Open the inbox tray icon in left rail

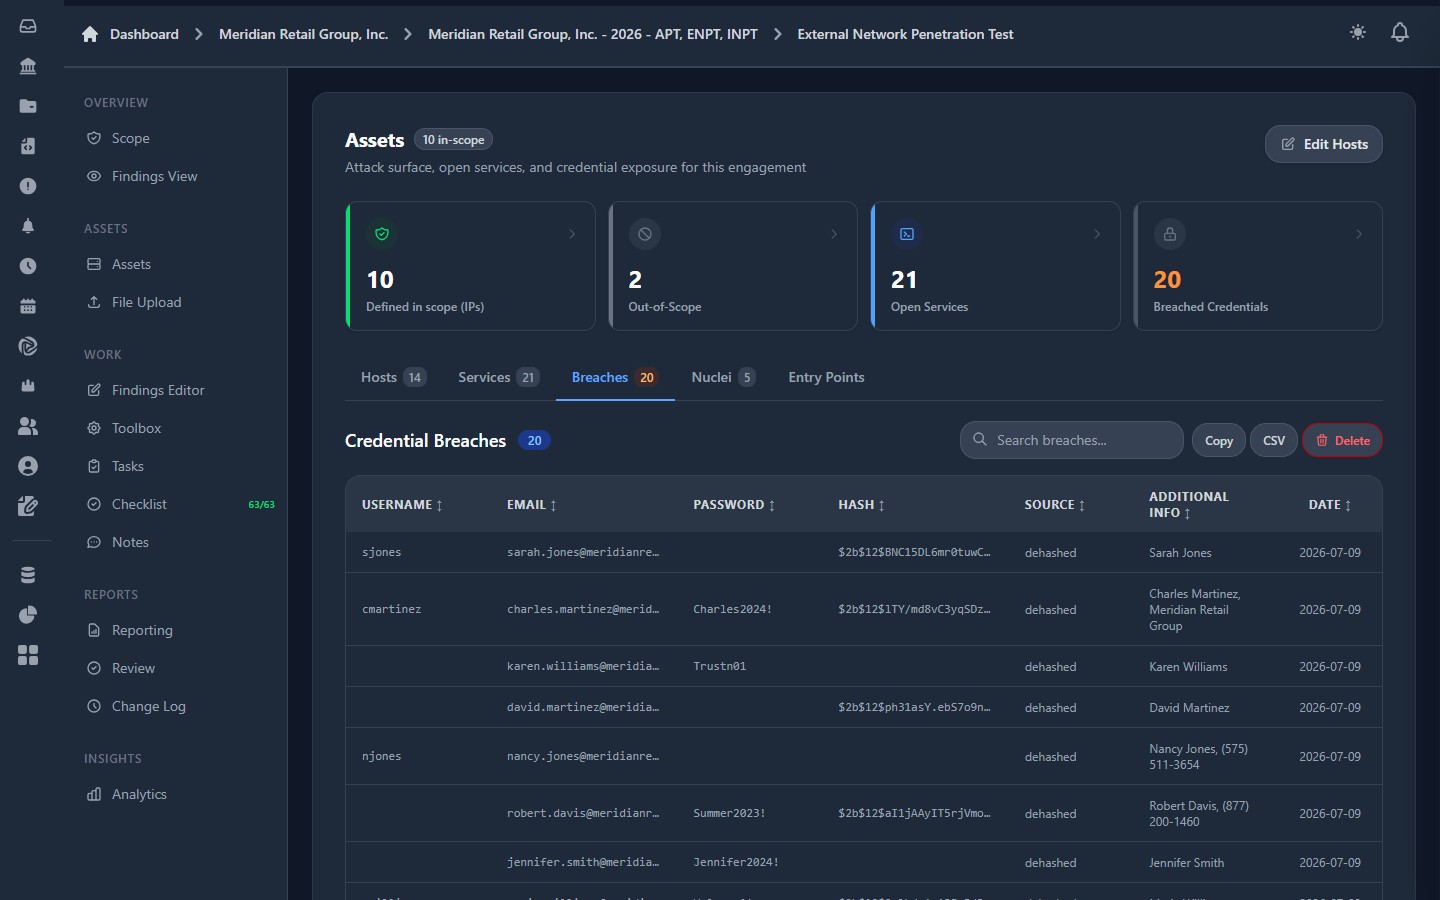[28, 26]
